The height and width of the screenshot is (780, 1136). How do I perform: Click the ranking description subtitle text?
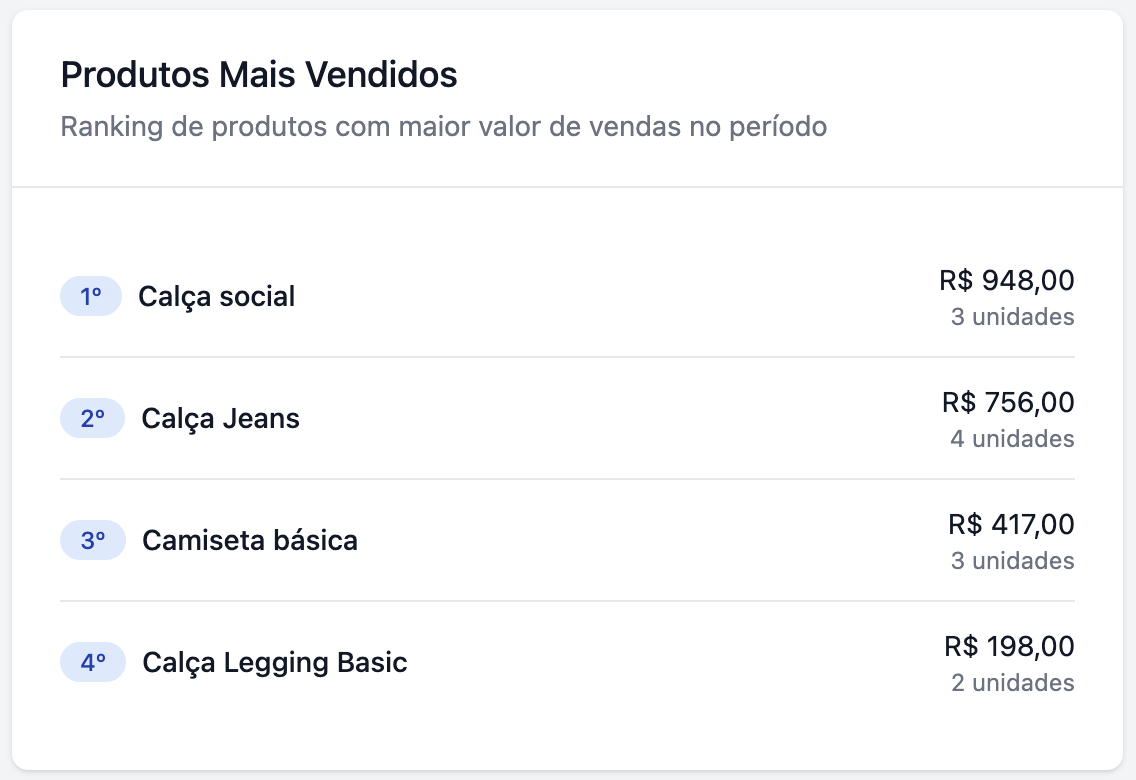[444, 128]
